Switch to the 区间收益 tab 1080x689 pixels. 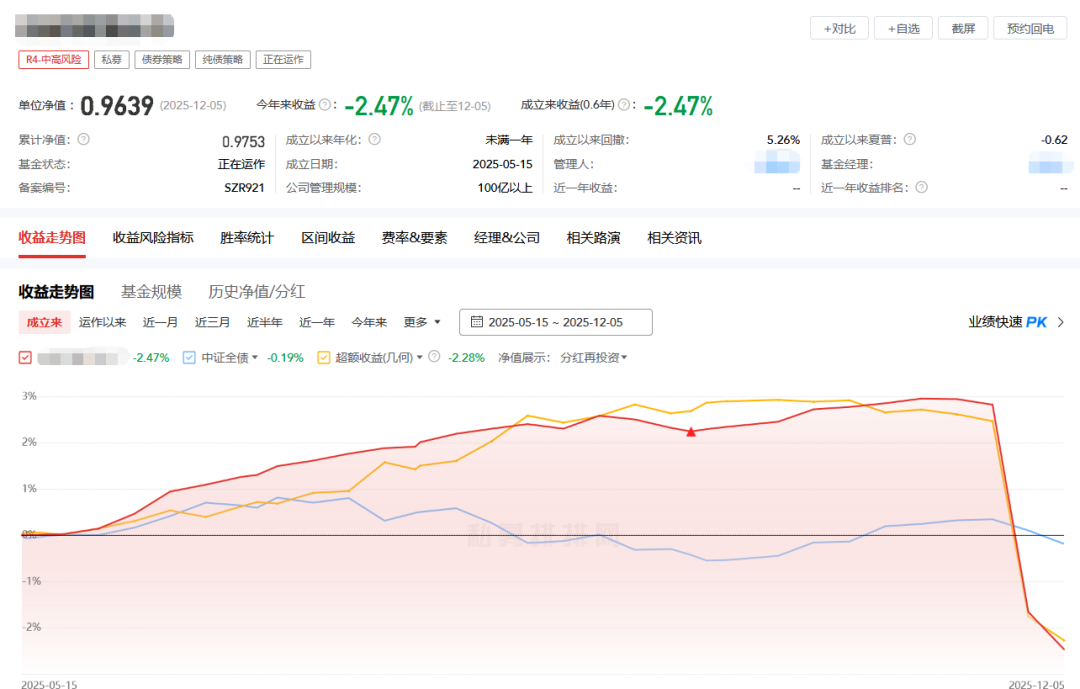(x=327, y=237)
